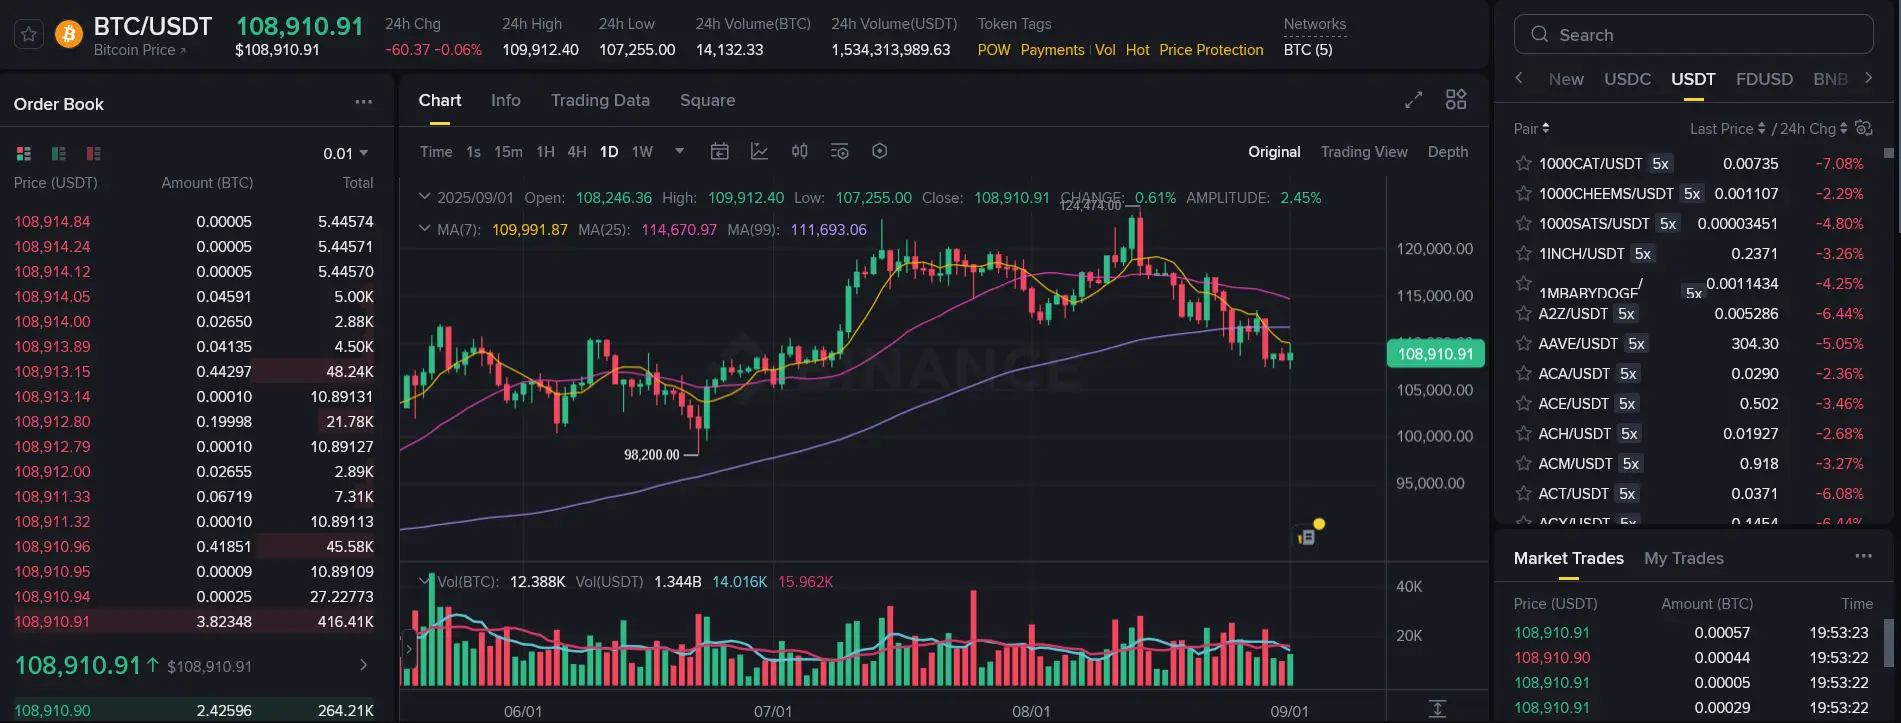The image size is (1901, 723).
Task: Expand the volume panel side arrow
Action: tap(408, 649)
